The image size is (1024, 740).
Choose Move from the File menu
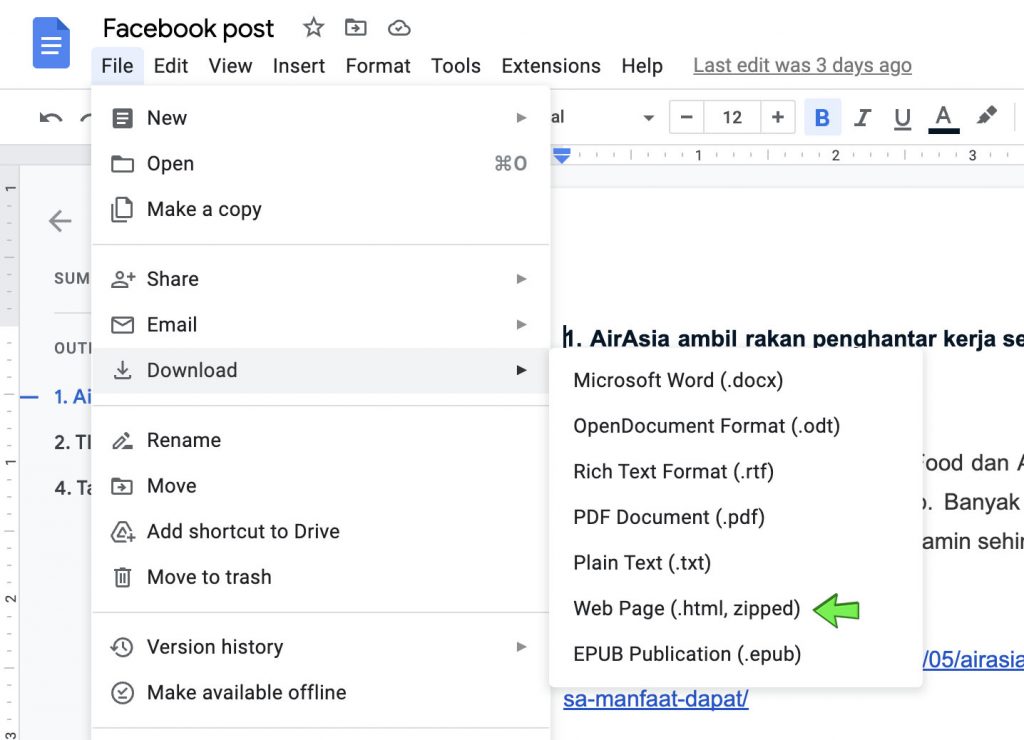320,486
